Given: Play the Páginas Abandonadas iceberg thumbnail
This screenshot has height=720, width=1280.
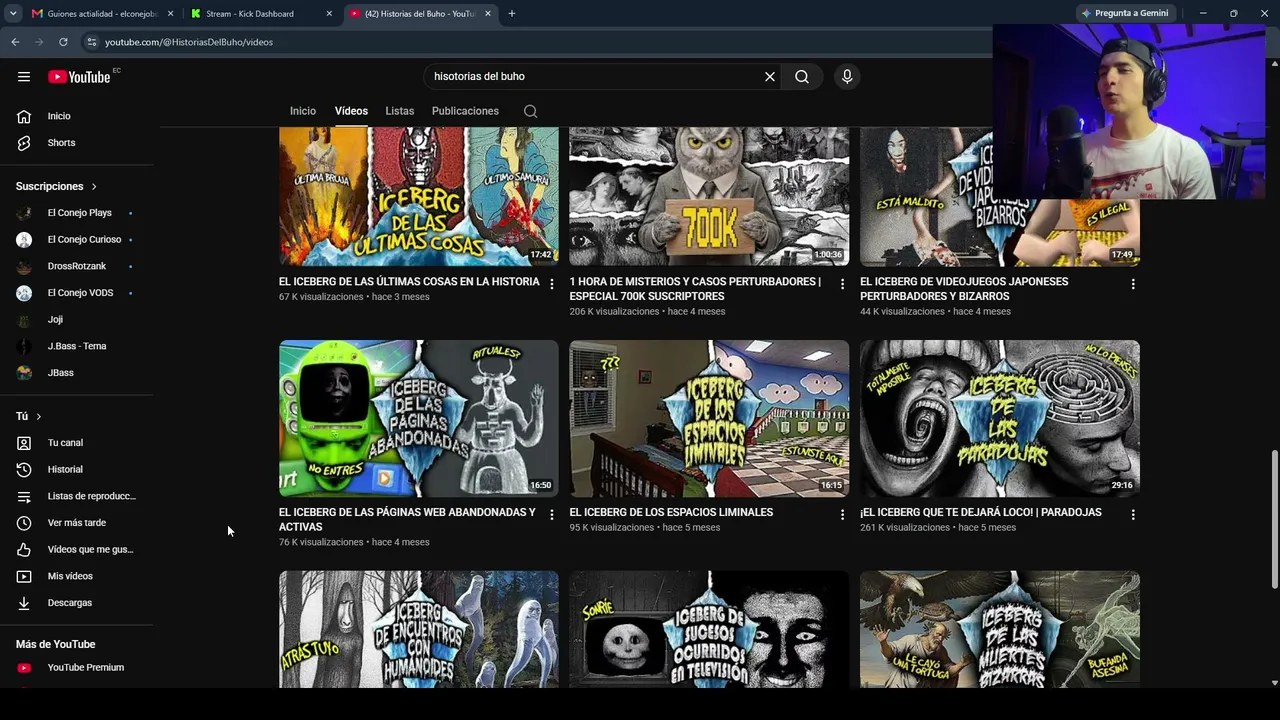Looking at the screenshot, I should tap(419, 418).
